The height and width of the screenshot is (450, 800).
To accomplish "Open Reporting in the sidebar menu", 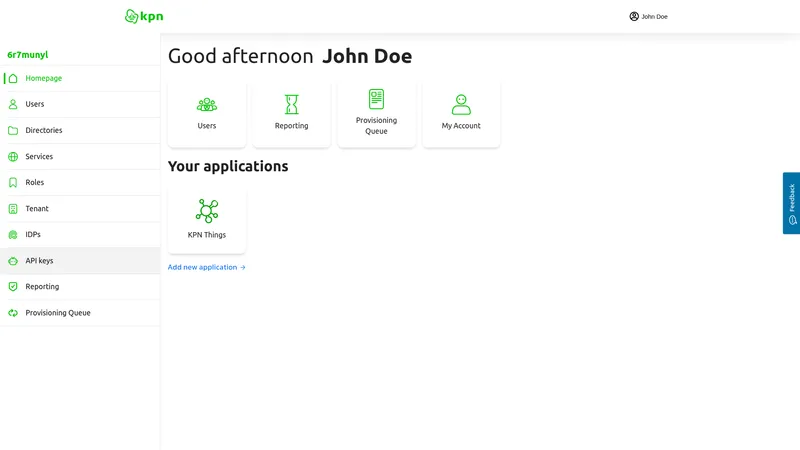I will point(80,287).
